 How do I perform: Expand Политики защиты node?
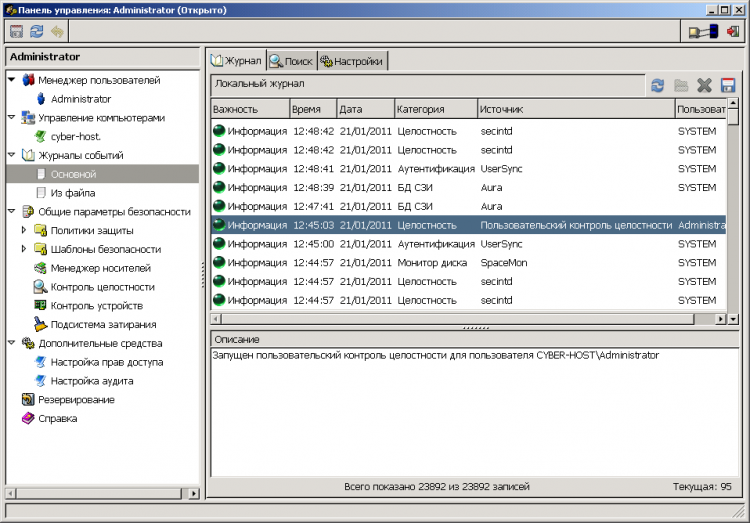[23, 230]
